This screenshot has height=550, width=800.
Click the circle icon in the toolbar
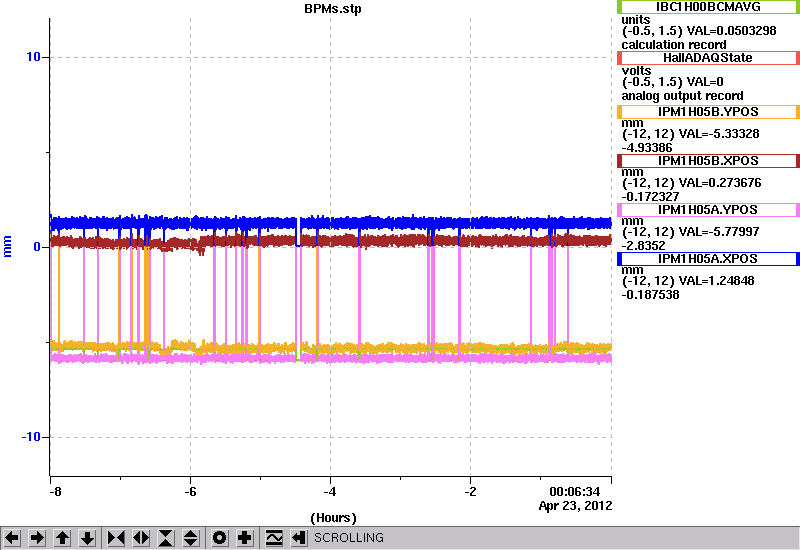[219, 538]
